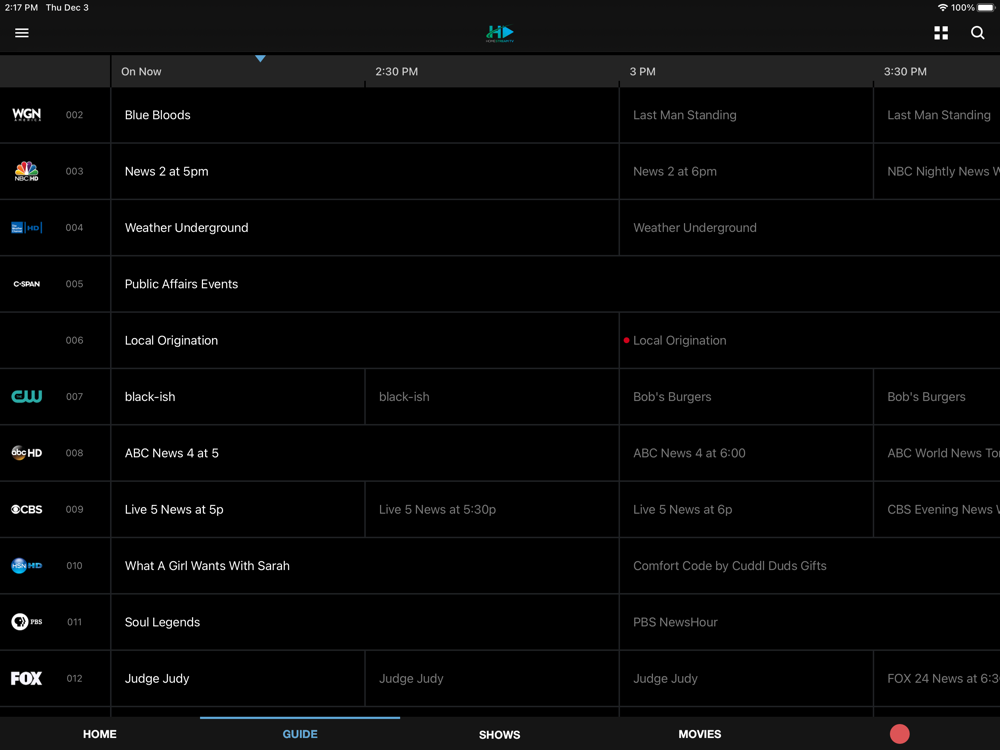Open Last Man Standing at 3:30 PM

pos(937,115)
